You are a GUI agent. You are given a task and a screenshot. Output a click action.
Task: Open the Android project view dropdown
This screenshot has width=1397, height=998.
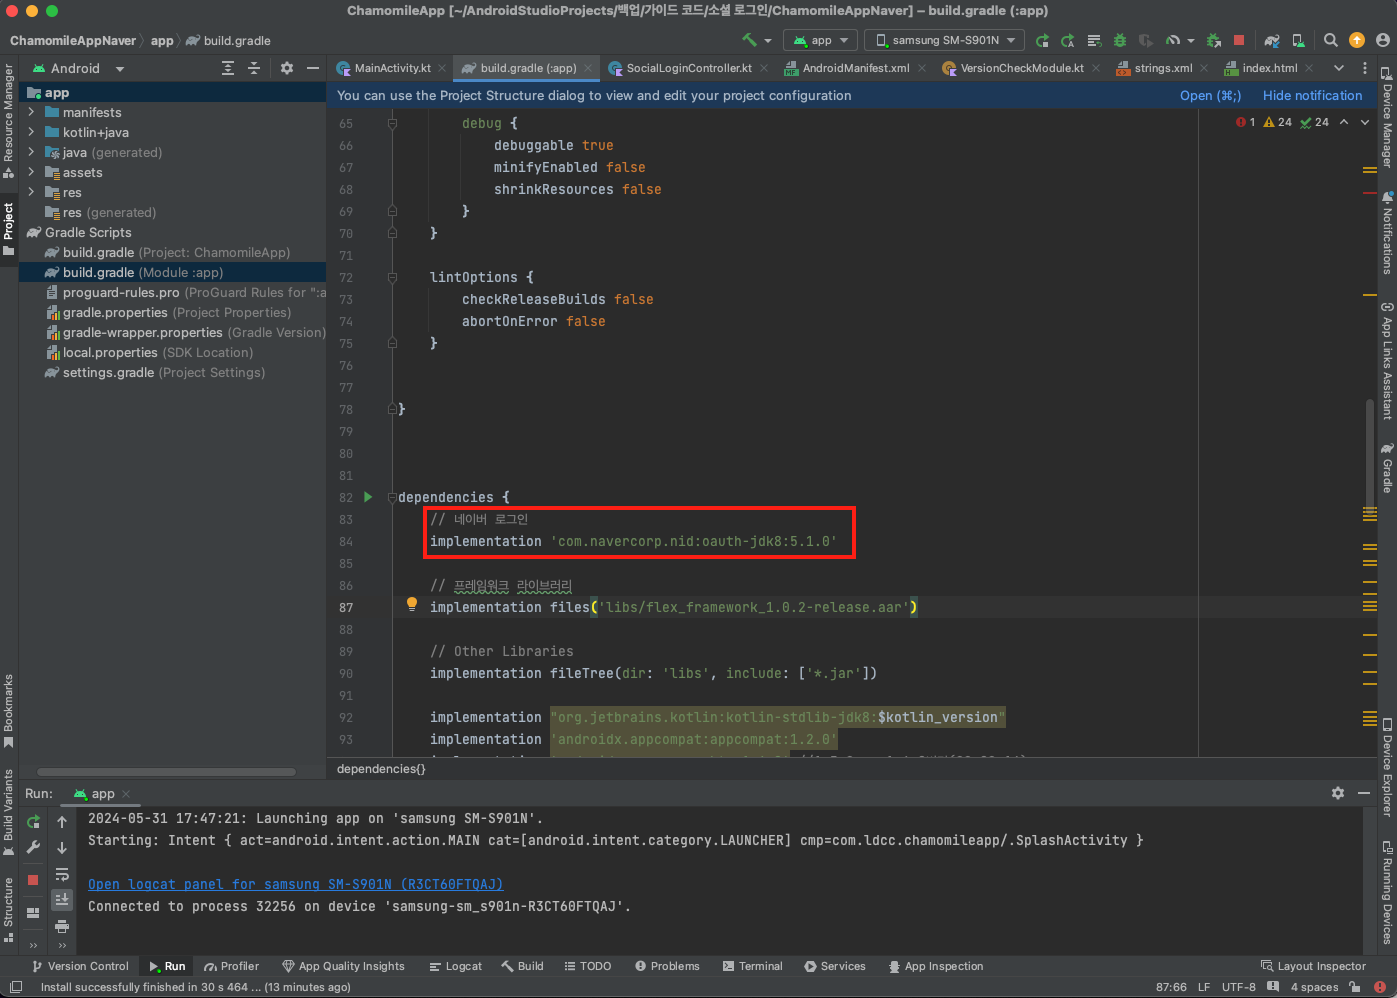click(x=78, y=68)
